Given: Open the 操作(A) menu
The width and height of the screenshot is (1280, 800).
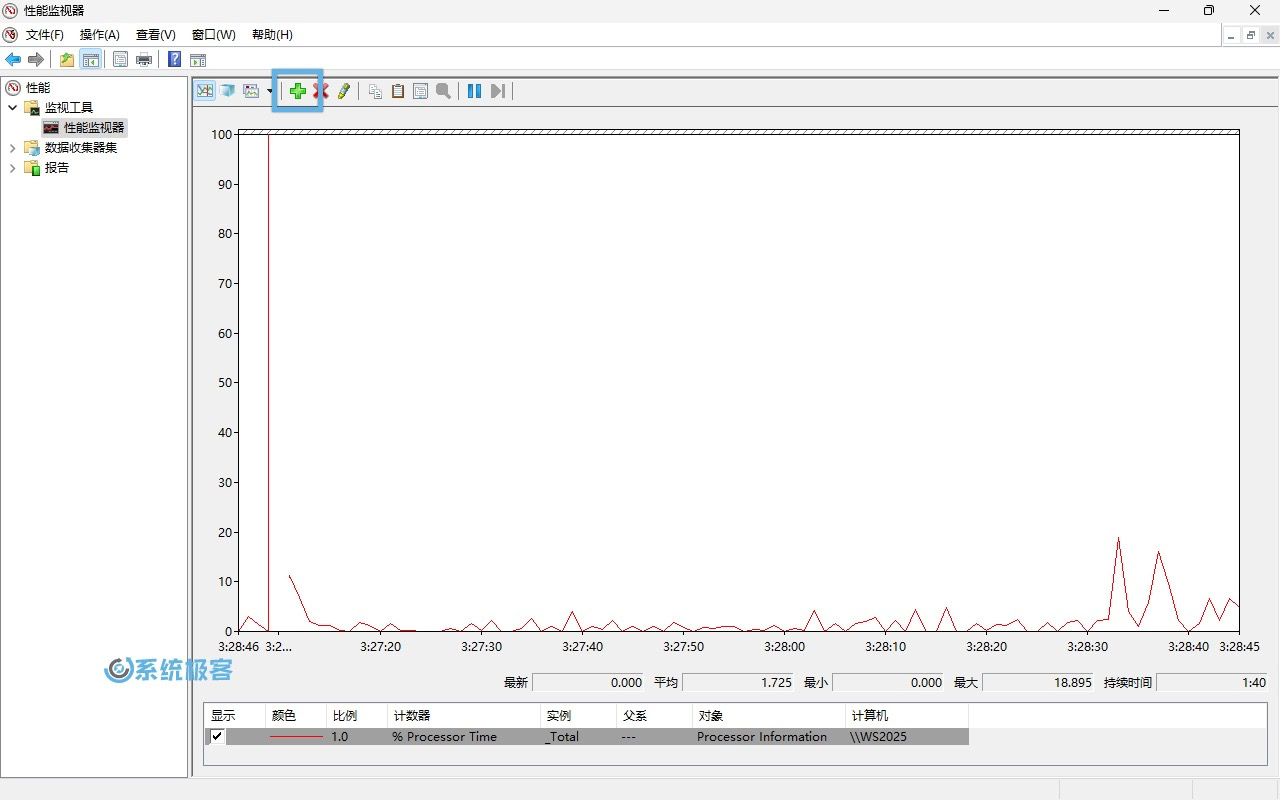Looking at the screenshot, I should [x=100, y=35].
